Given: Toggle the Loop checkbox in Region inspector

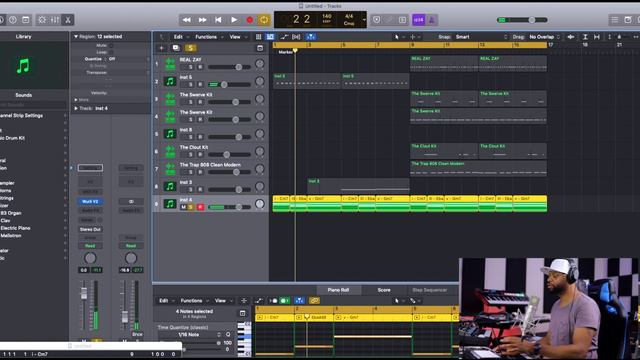Looking at the screenshot, I should pyautogui.click(x=111, y=52).
